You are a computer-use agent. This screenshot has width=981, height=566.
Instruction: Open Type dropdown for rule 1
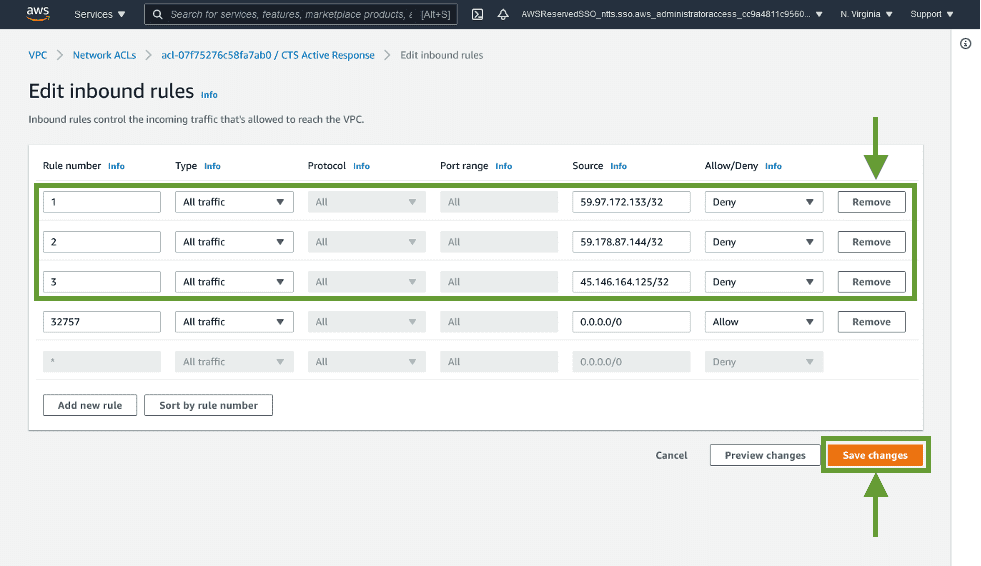(234, 202)
